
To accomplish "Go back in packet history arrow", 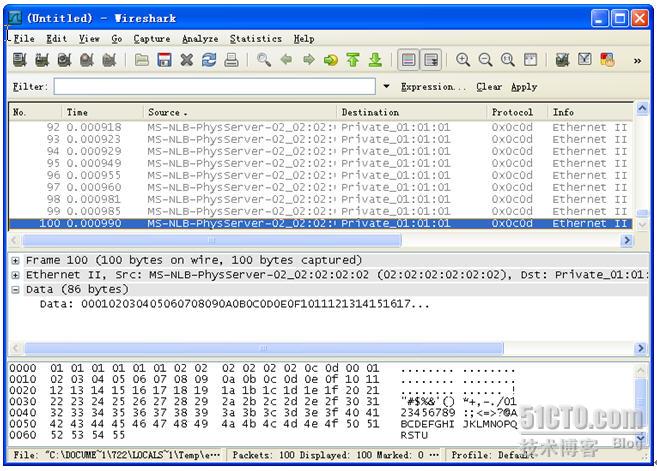I will pyautogui.click(x=286, y=60).
